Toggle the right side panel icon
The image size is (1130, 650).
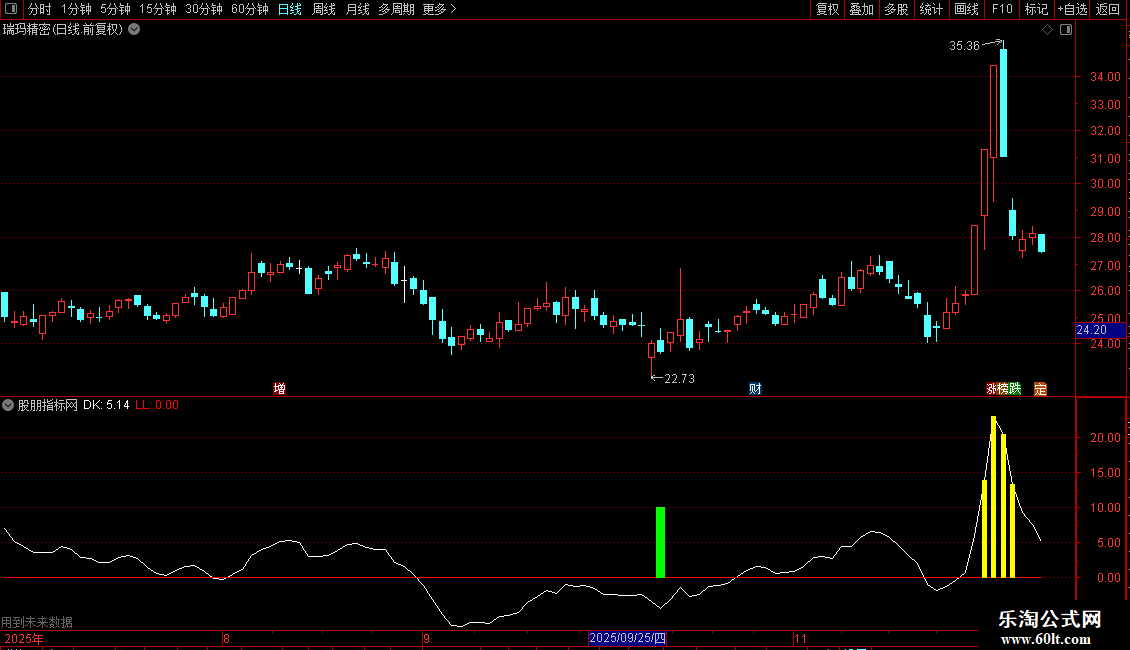click(x=1066, y=30)
